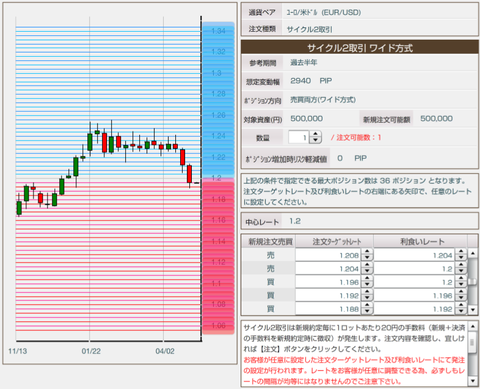Raise the 1.192 buy target rate
The width and height of the screenshot is (480, 389).
[367, 292]
